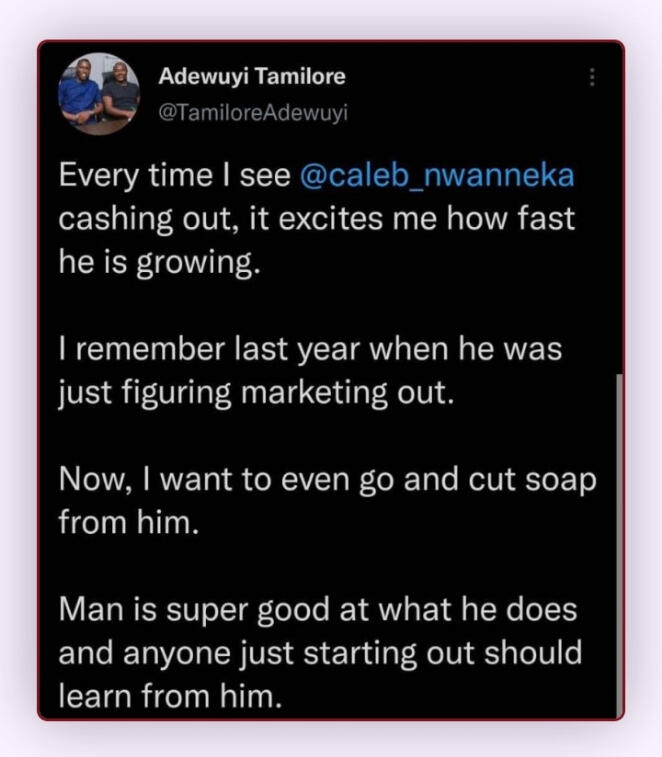Click the @TamiloreAdewuyi handle
Viewport: 662px width, 757px height.
(x=253, y=112)
